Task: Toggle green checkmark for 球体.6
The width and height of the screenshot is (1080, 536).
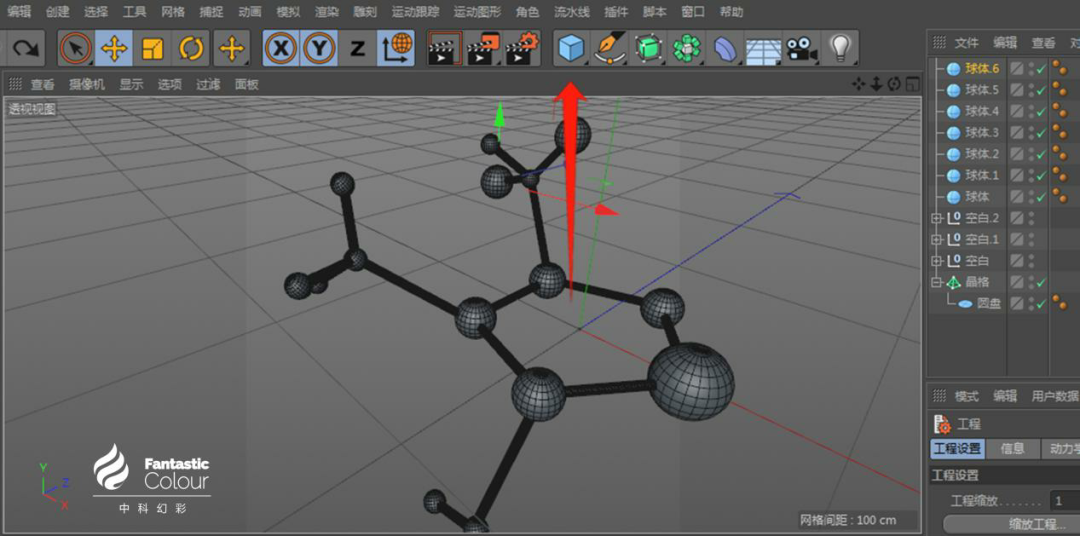Action: (x=1041, y=68)
